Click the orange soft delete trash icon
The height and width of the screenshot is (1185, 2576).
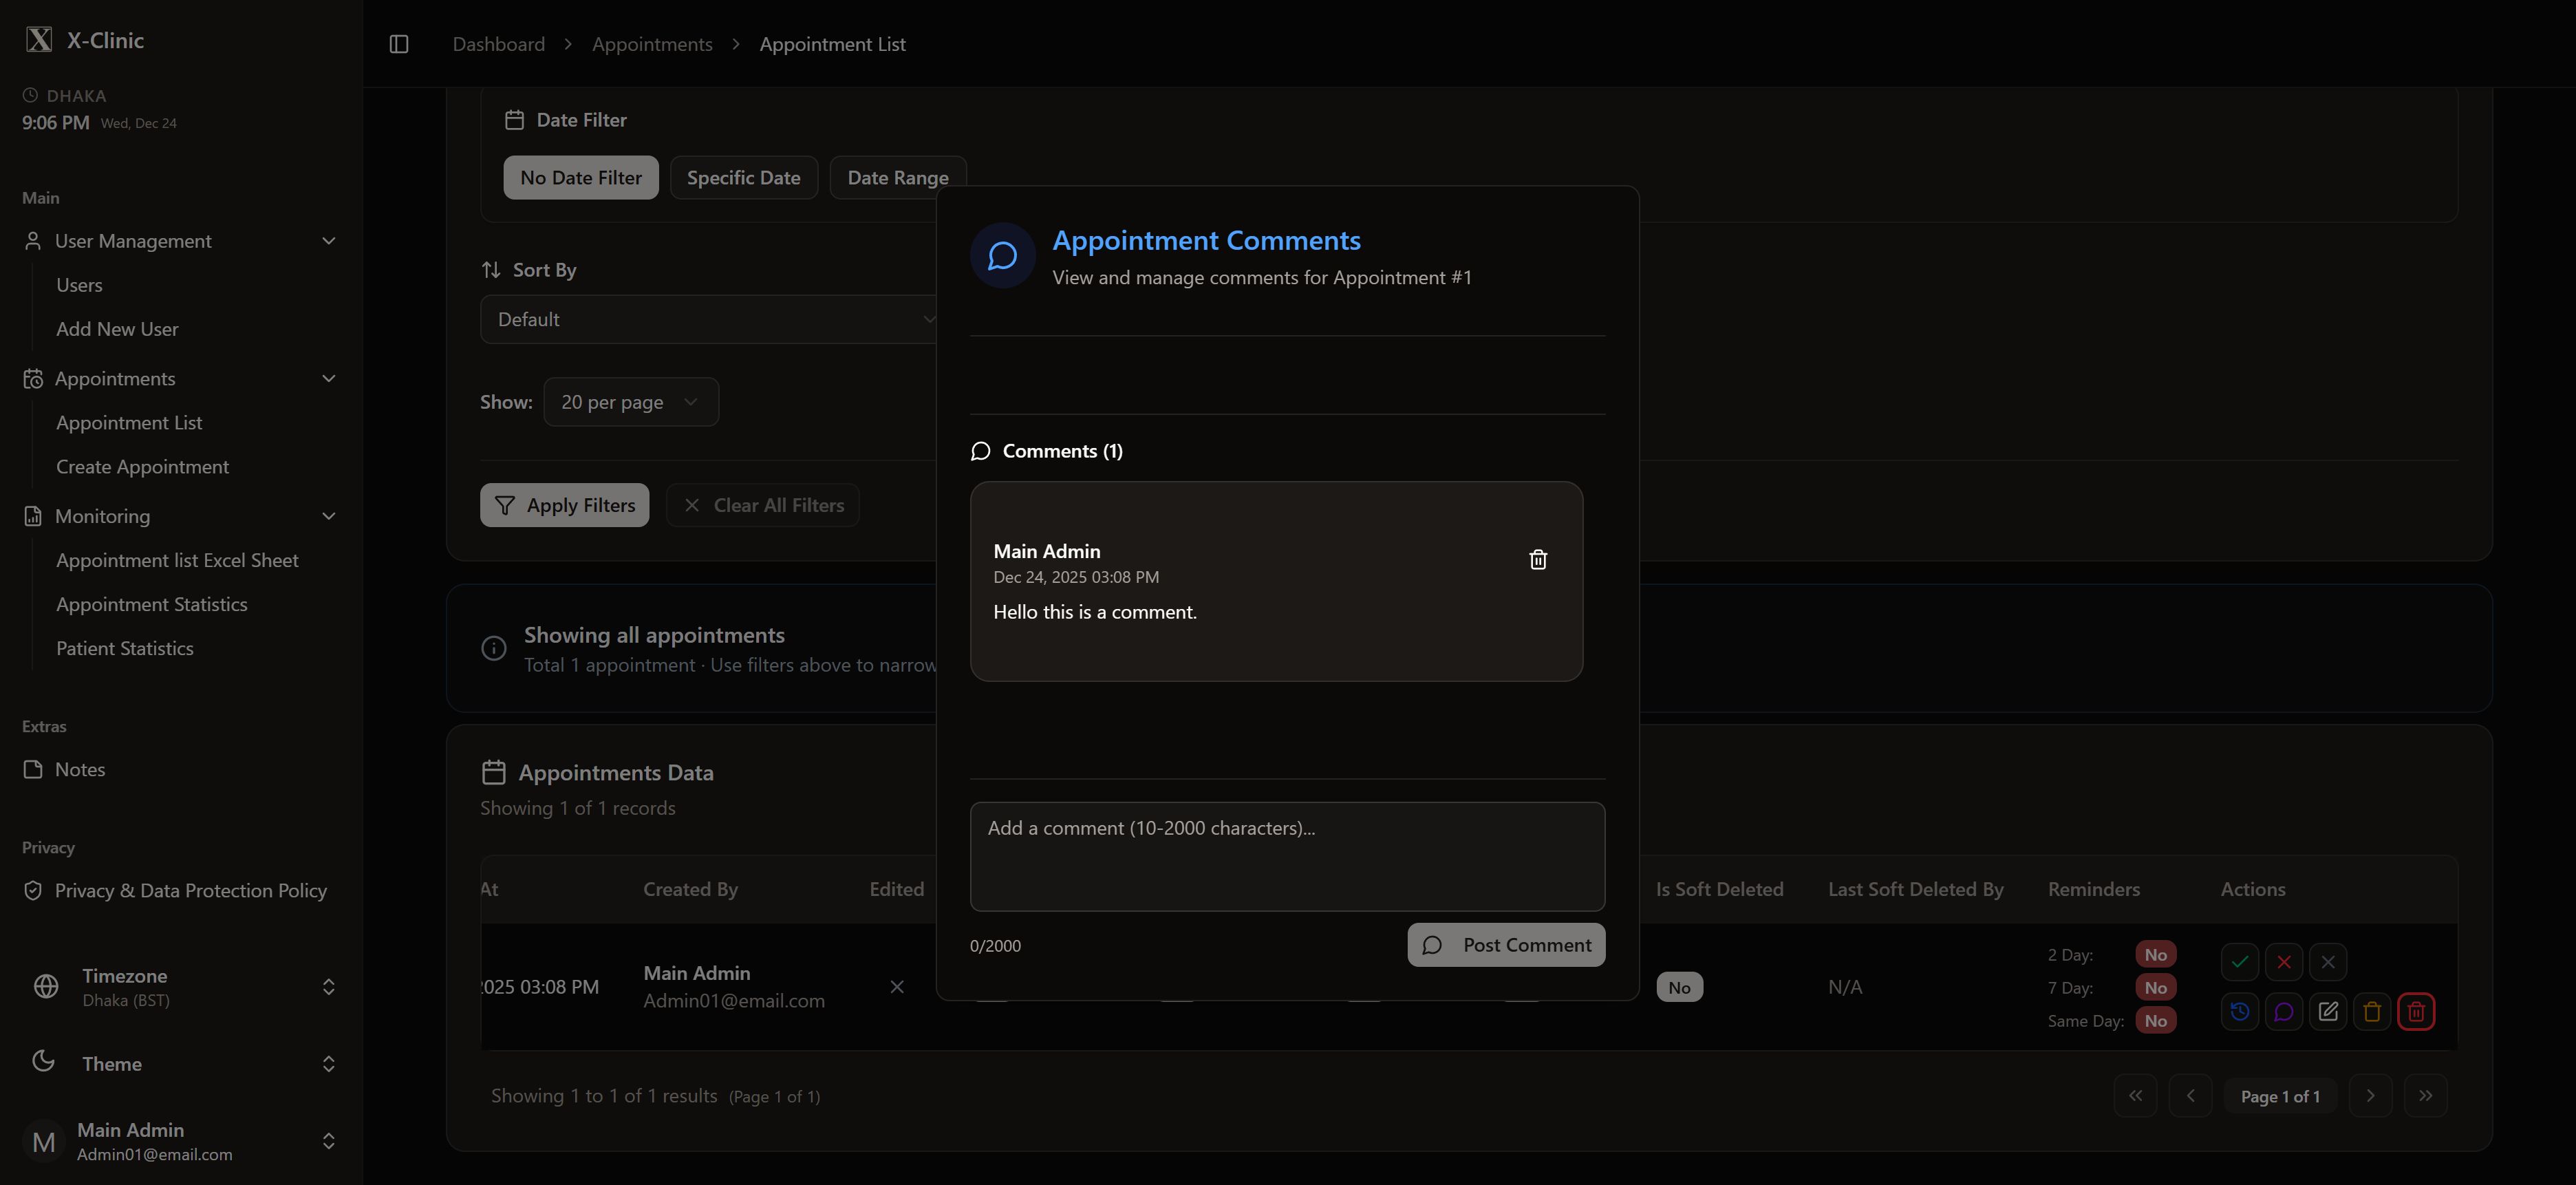click(2372, 1012)
